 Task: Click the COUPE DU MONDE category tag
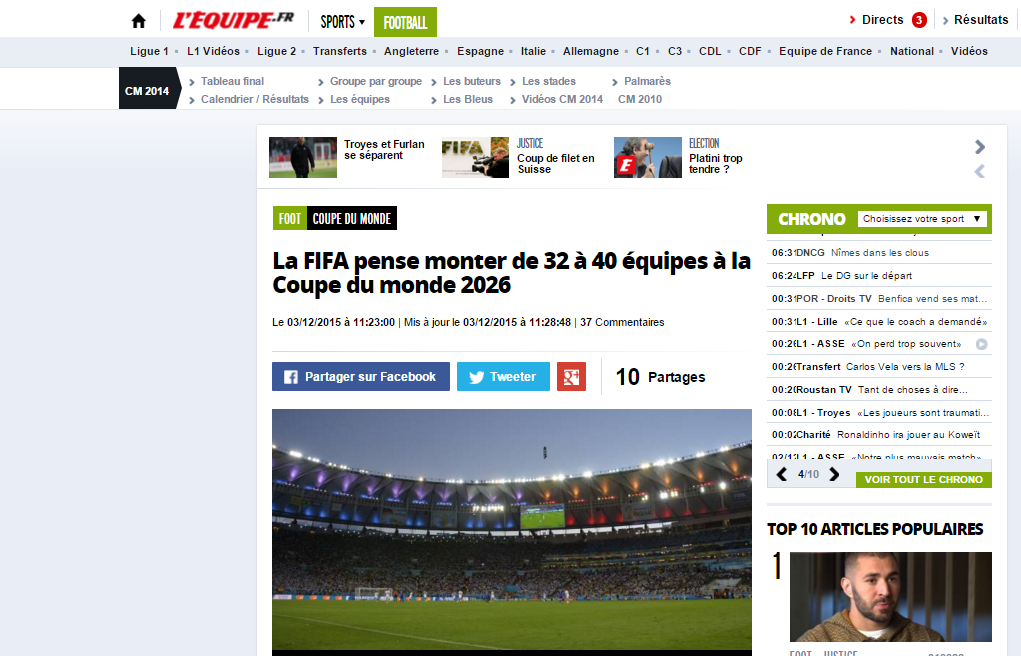coord(352,219)
